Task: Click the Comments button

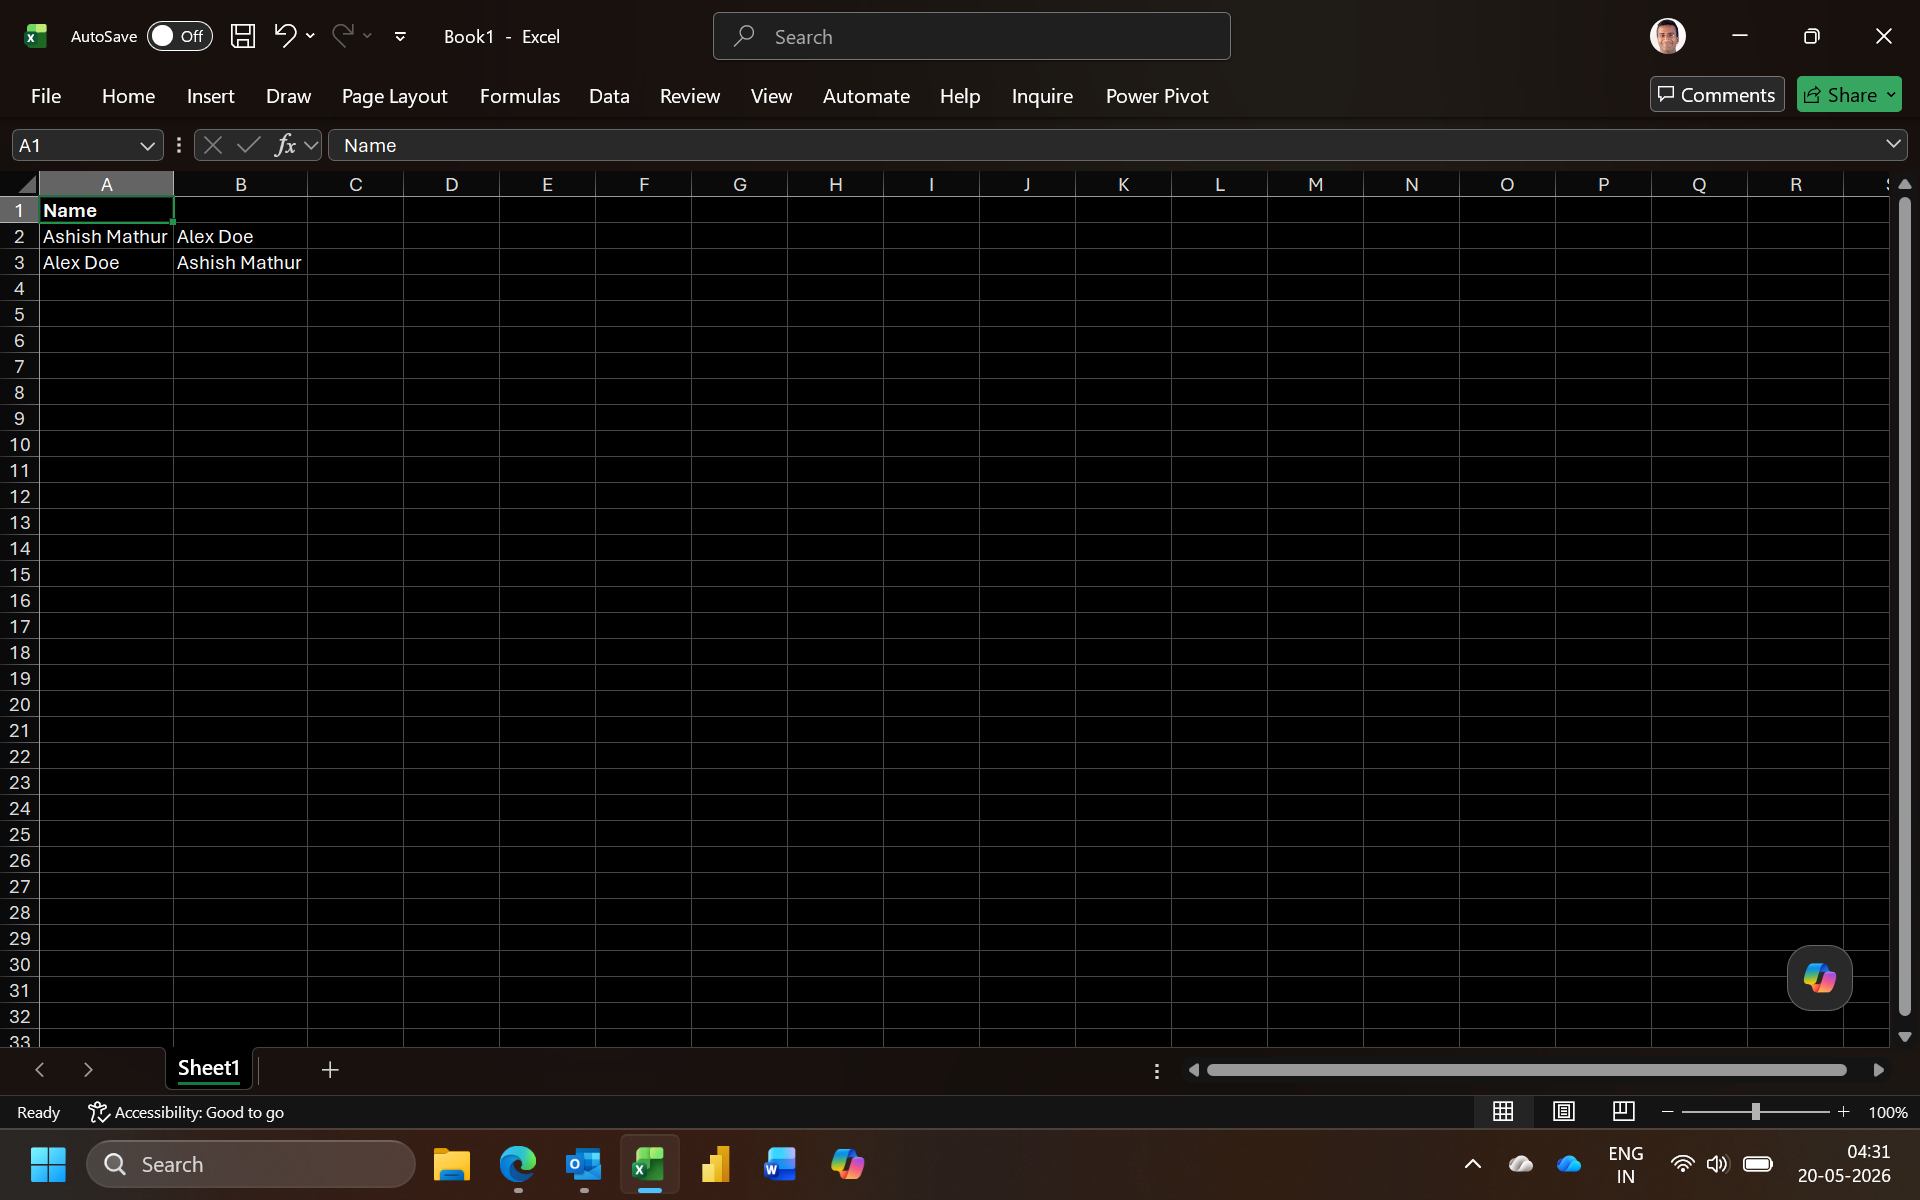Action: (1716, 95)
